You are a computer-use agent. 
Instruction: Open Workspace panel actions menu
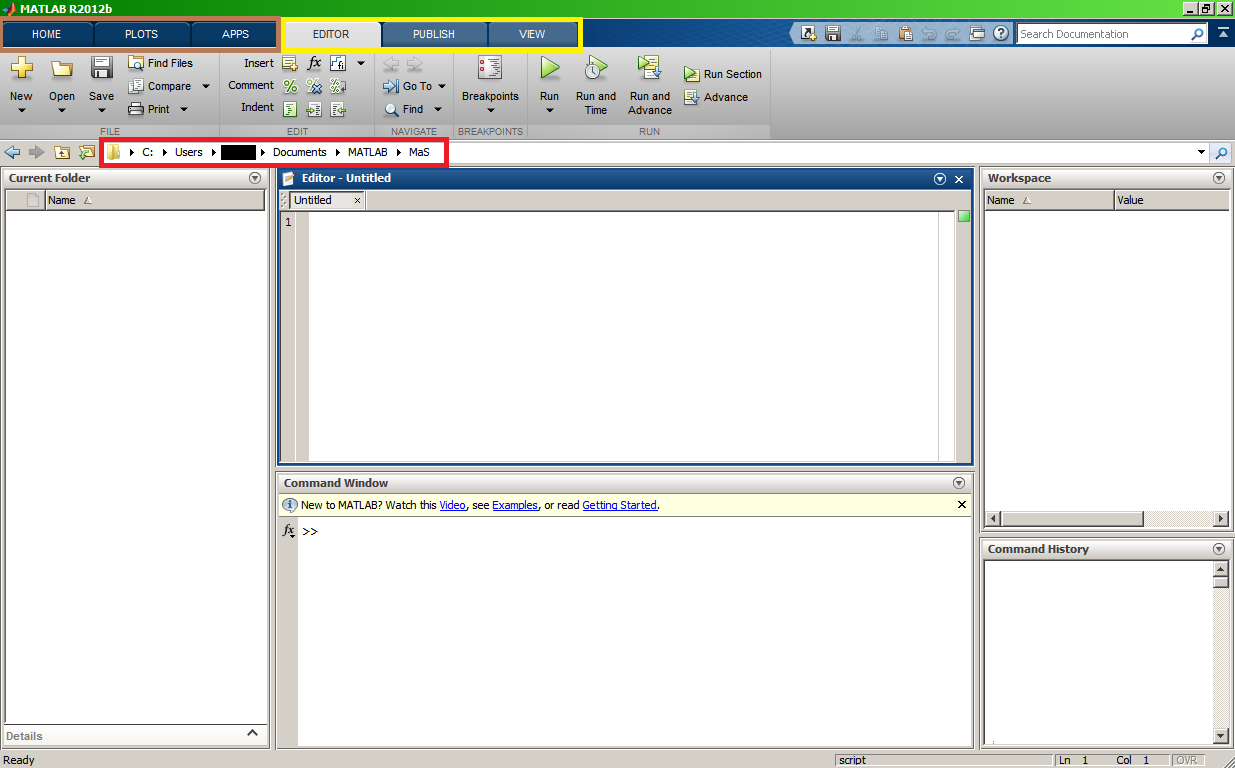tap(1218, 178)
